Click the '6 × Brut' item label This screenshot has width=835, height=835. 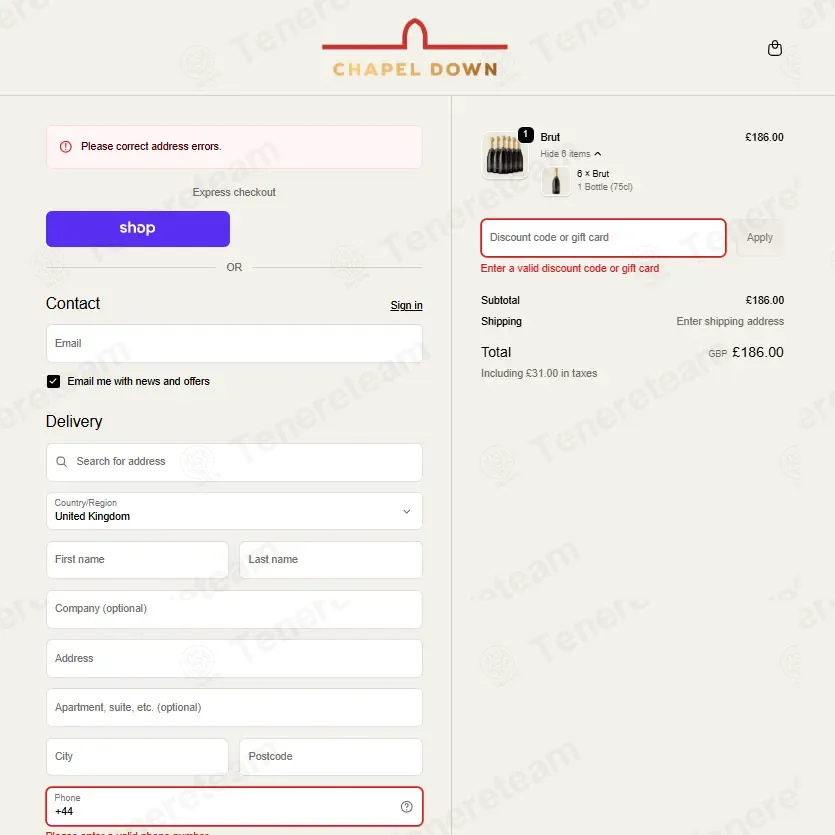[x=593, y=174]
